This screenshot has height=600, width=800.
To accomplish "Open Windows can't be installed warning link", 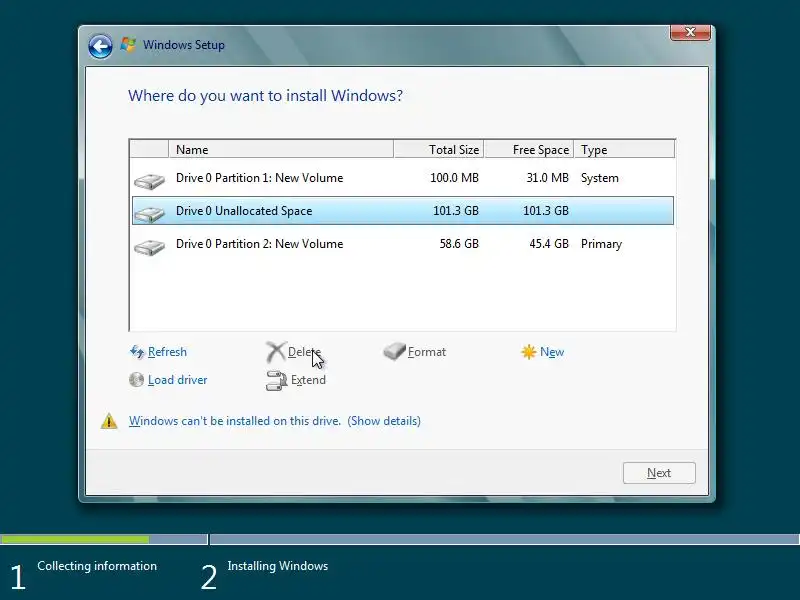I will coord(235,421).
